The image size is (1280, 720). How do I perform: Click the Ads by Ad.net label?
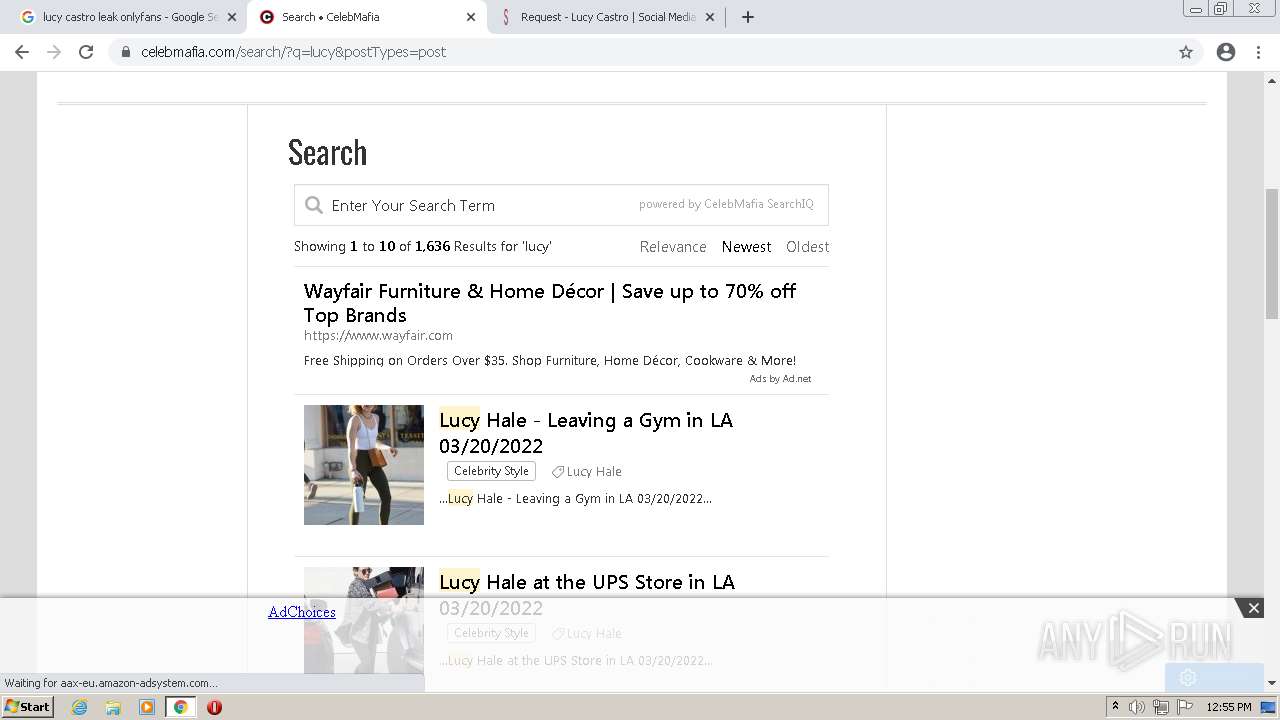click(780, 379)
